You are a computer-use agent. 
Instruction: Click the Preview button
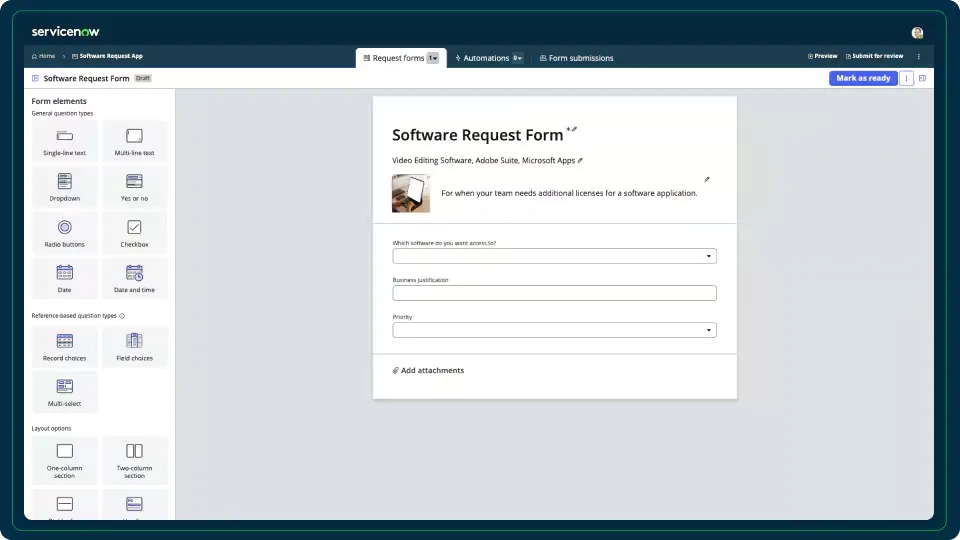pyautogui.click(x=822, y=56)
